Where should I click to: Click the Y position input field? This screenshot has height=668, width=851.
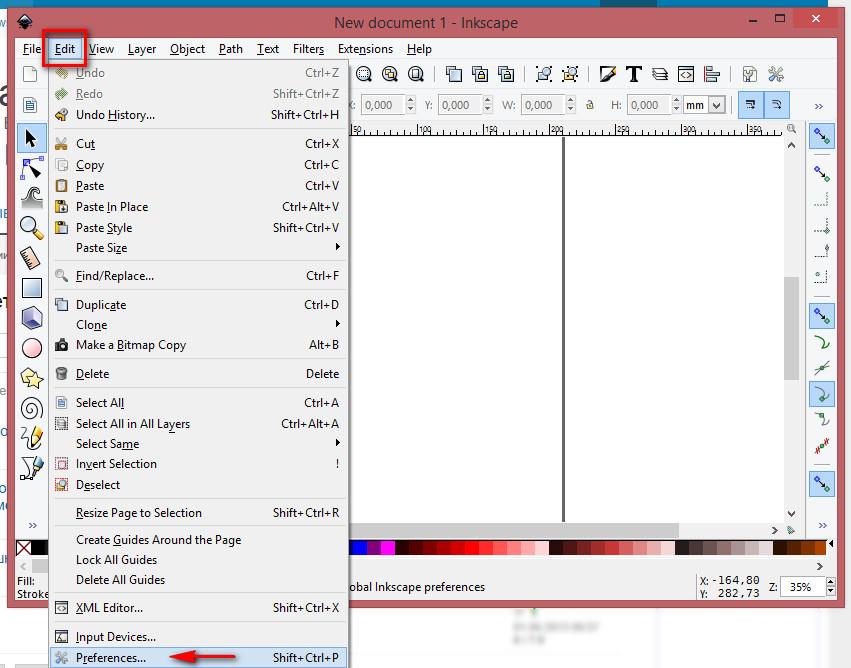pos(460,105)
